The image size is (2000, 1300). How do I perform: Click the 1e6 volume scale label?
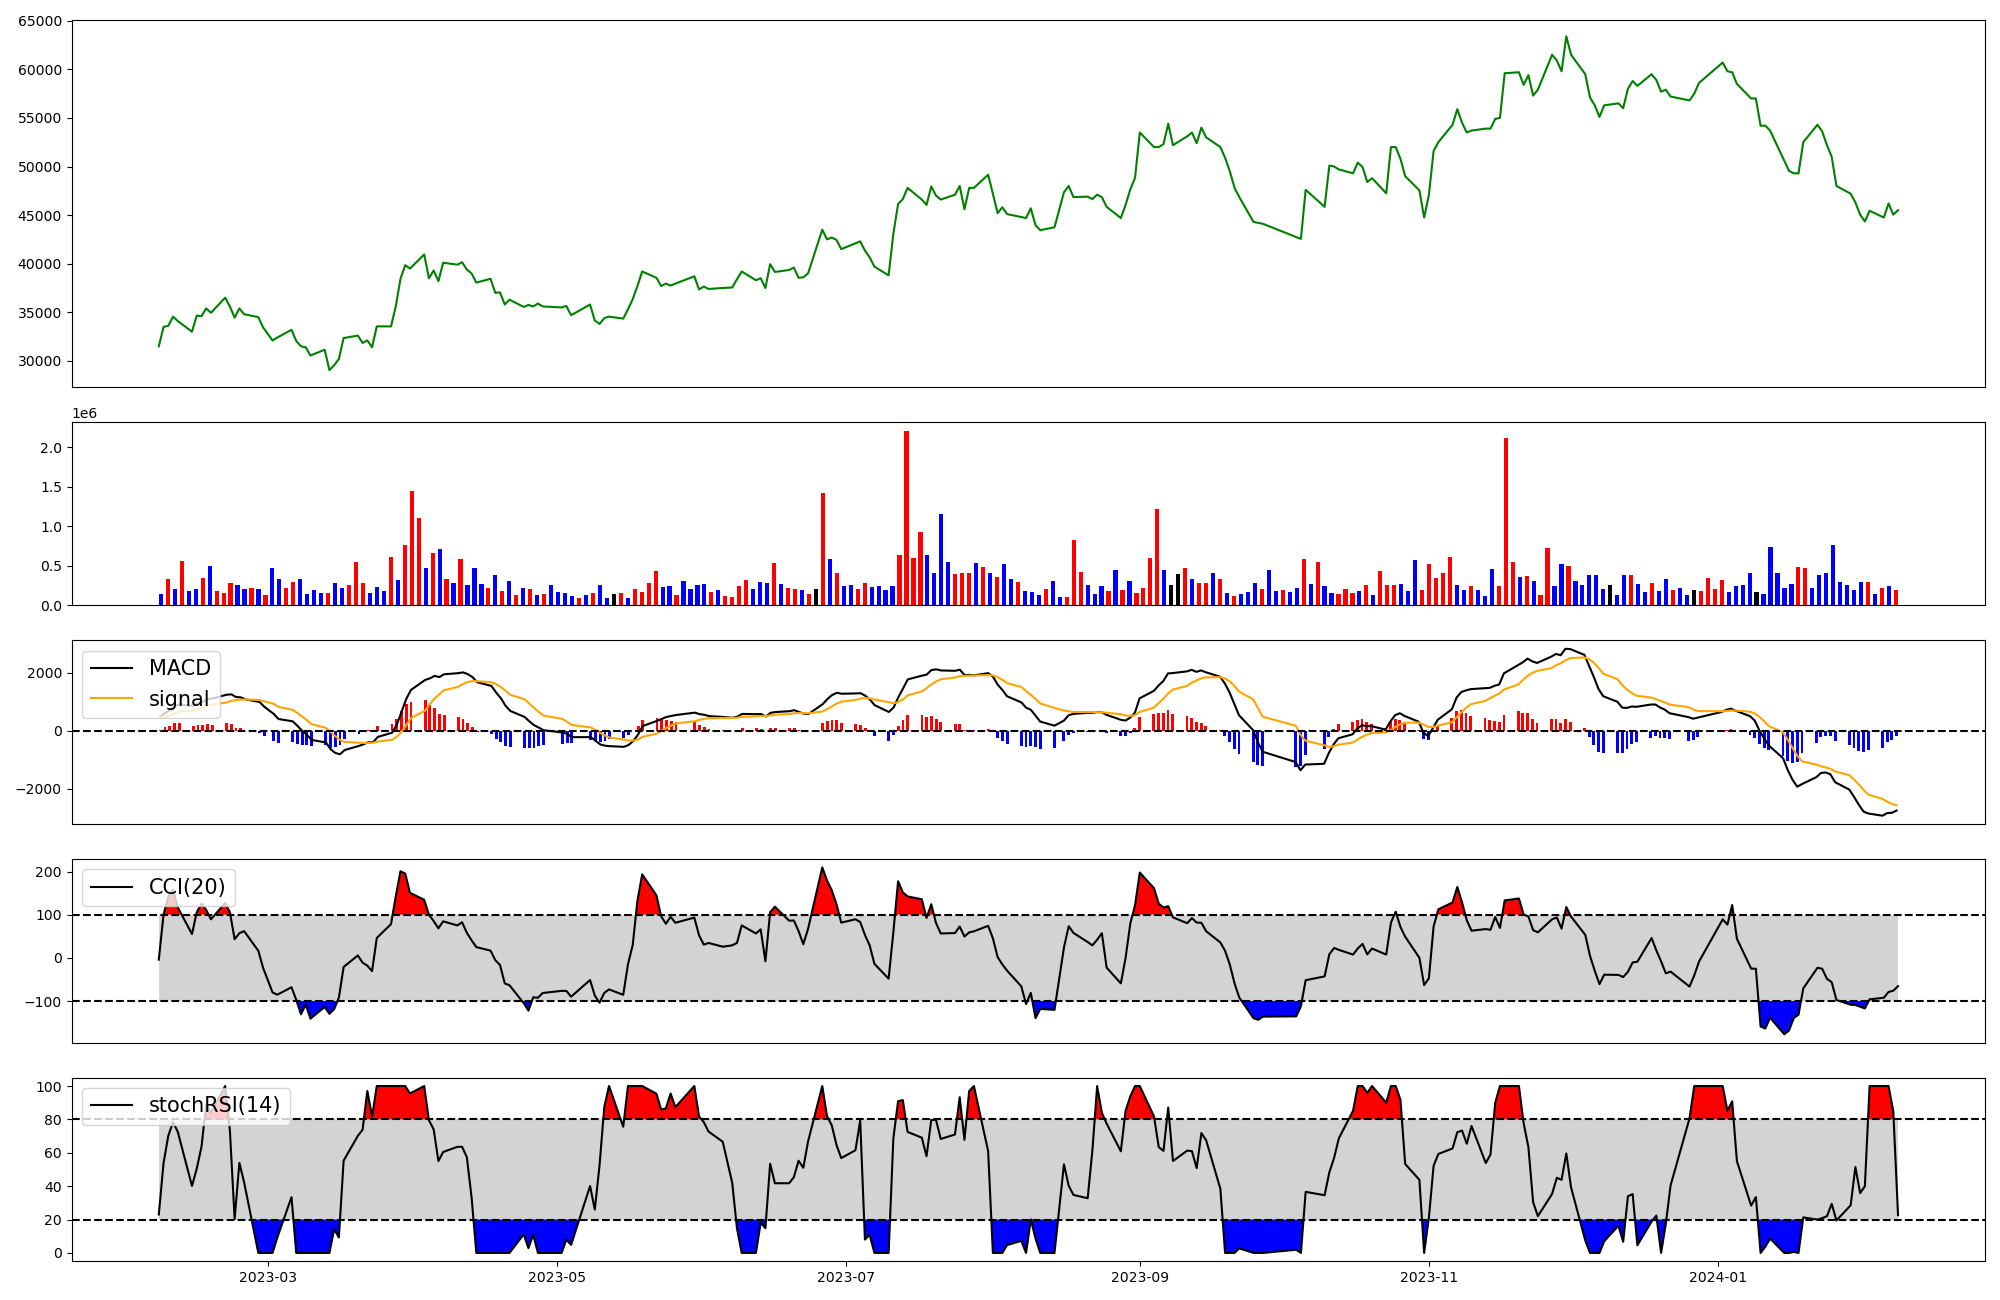84,413
